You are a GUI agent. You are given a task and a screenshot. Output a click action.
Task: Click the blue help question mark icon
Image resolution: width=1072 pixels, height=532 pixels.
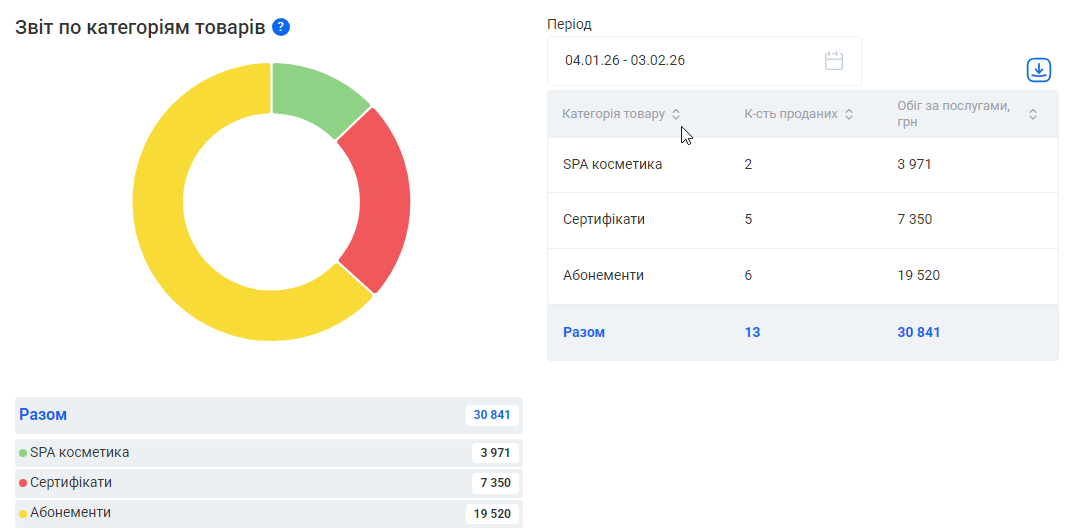click(281, 27)
